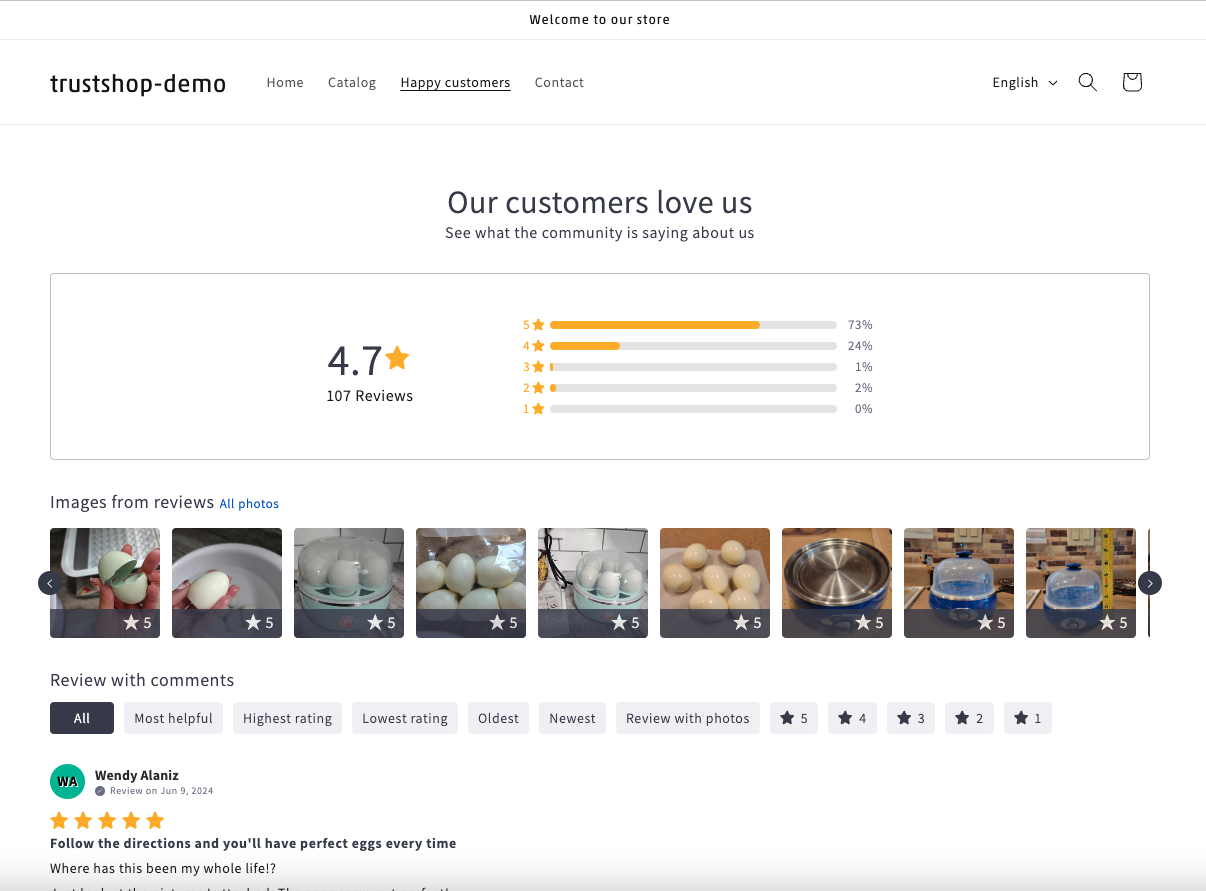The width and height of the screenshot is (1206, 891).
Task: Click Wendy Alaniz's WA avatar
Action: [67, 781]
